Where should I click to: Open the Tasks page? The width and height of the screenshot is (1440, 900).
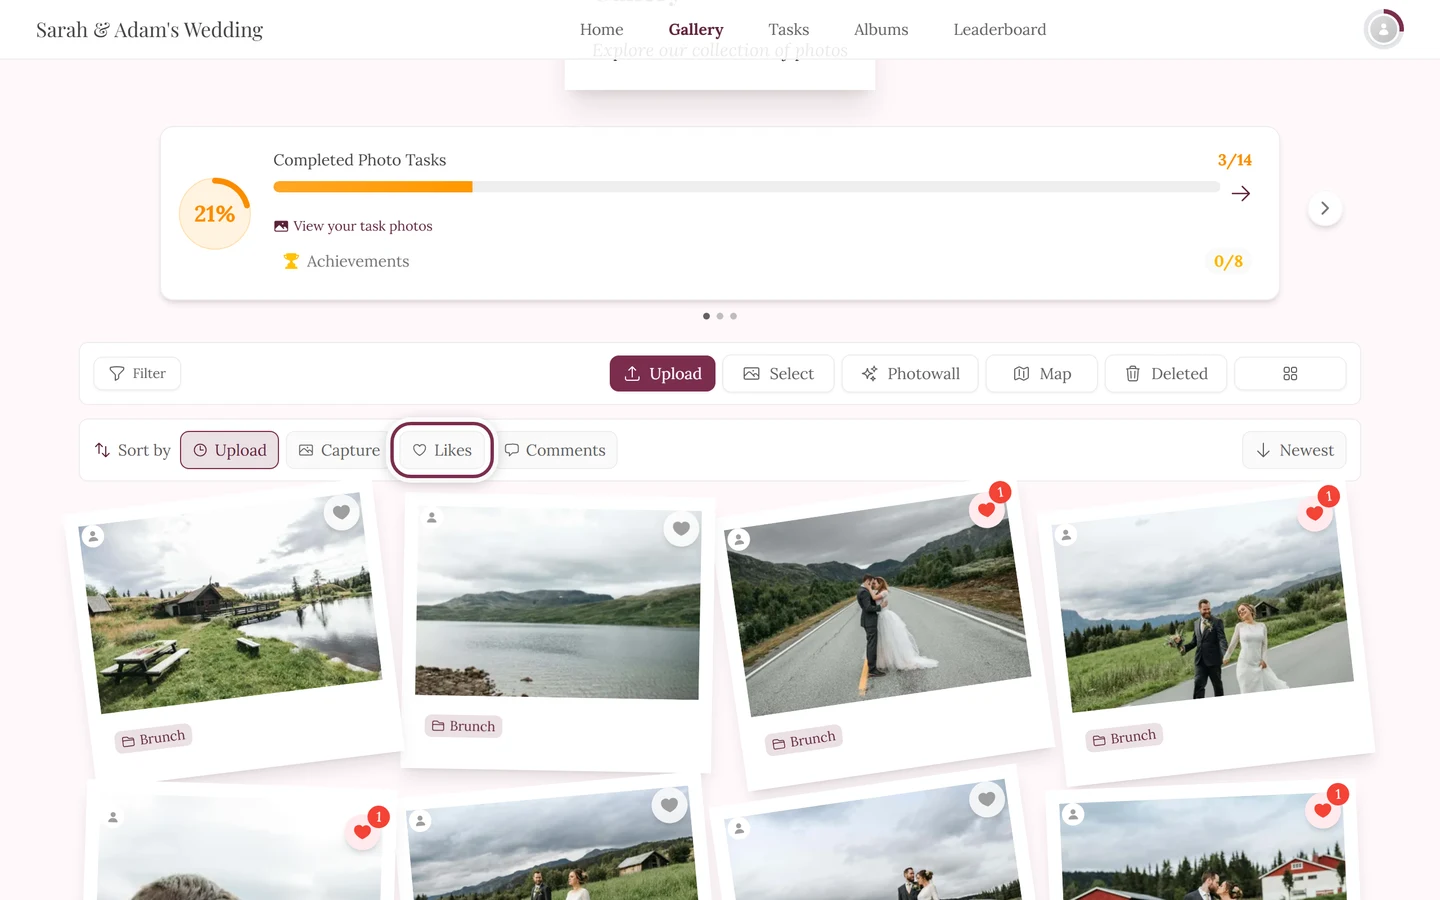pyautogui.click(x=789, y=30)
